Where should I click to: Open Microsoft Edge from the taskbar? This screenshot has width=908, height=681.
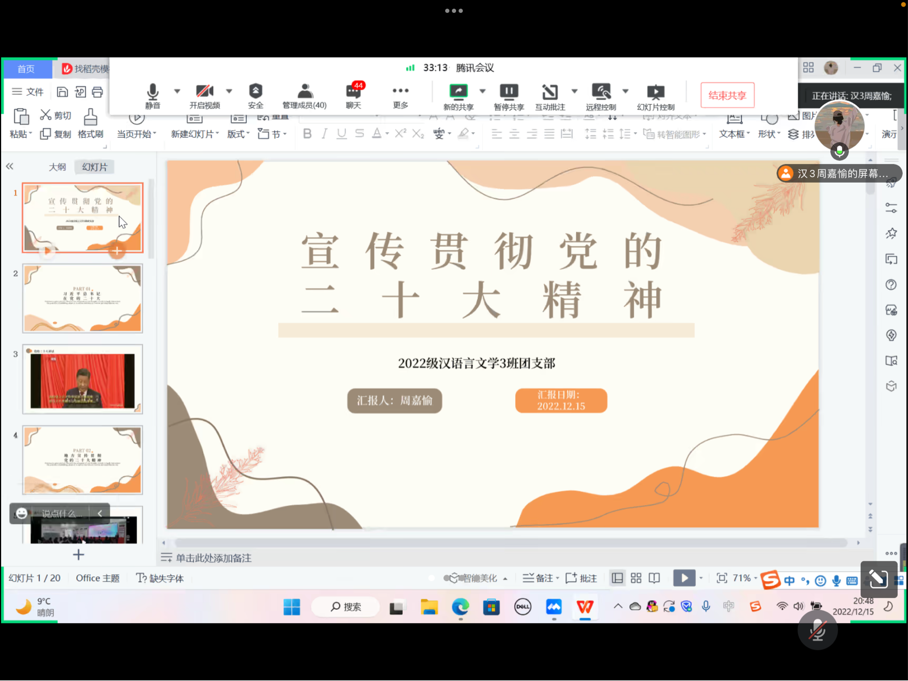point(460,607)
